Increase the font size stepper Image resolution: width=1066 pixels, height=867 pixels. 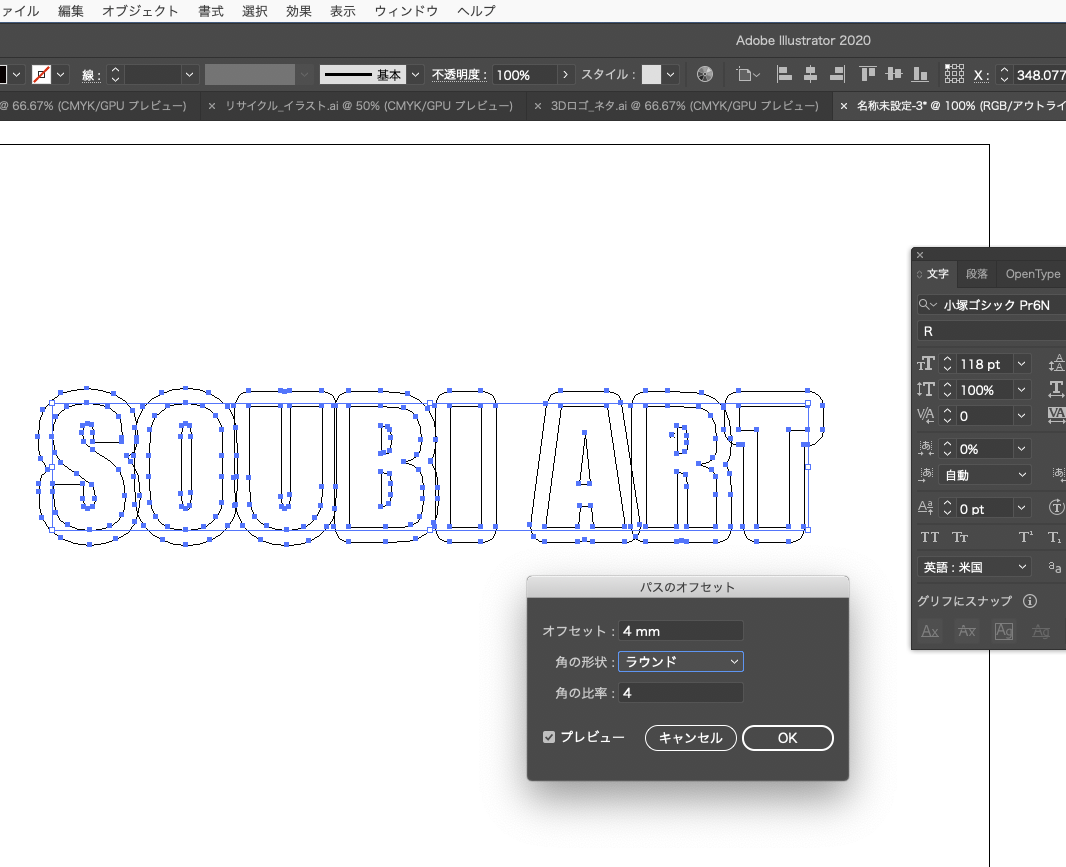(x=947, y=360)
